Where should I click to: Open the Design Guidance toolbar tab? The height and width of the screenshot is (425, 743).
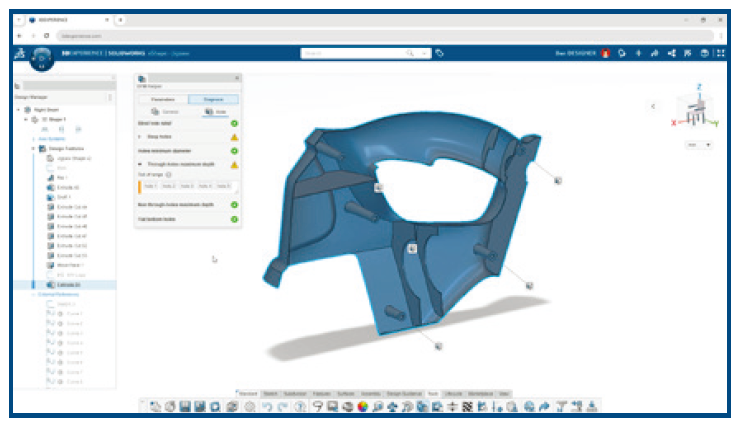click(404, 394)
